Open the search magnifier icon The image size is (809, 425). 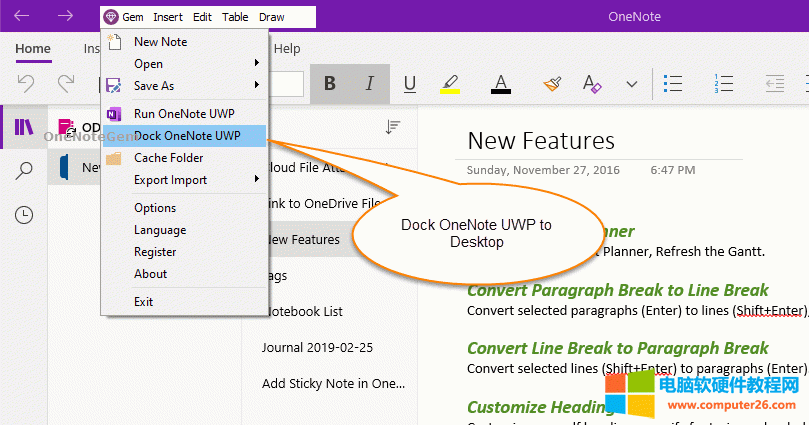[24, 171]
